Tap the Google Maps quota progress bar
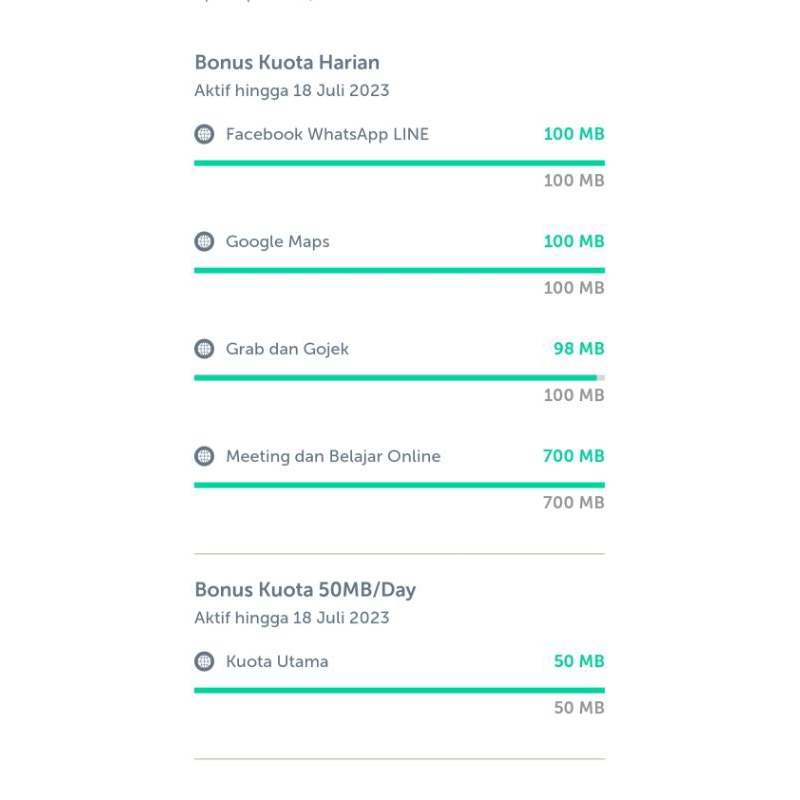800x800 pixels. point(399,270)
